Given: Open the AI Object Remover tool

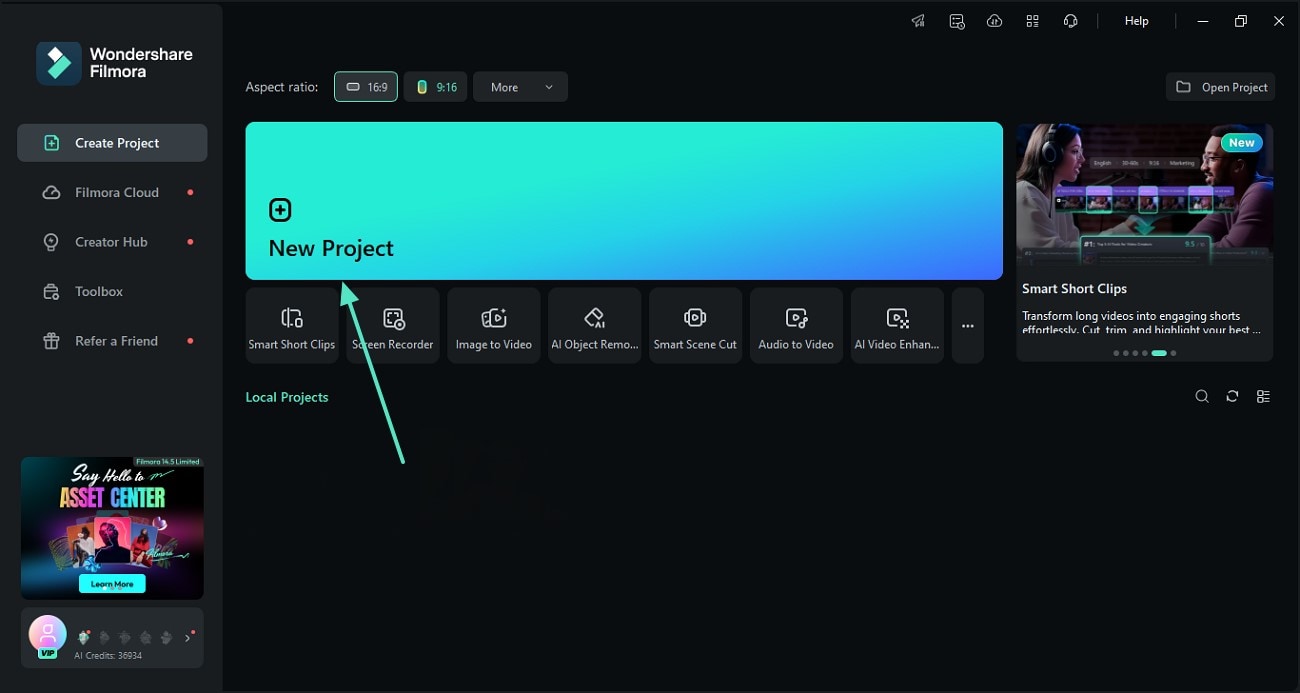Looking at the screenshot, I should 594,325.
